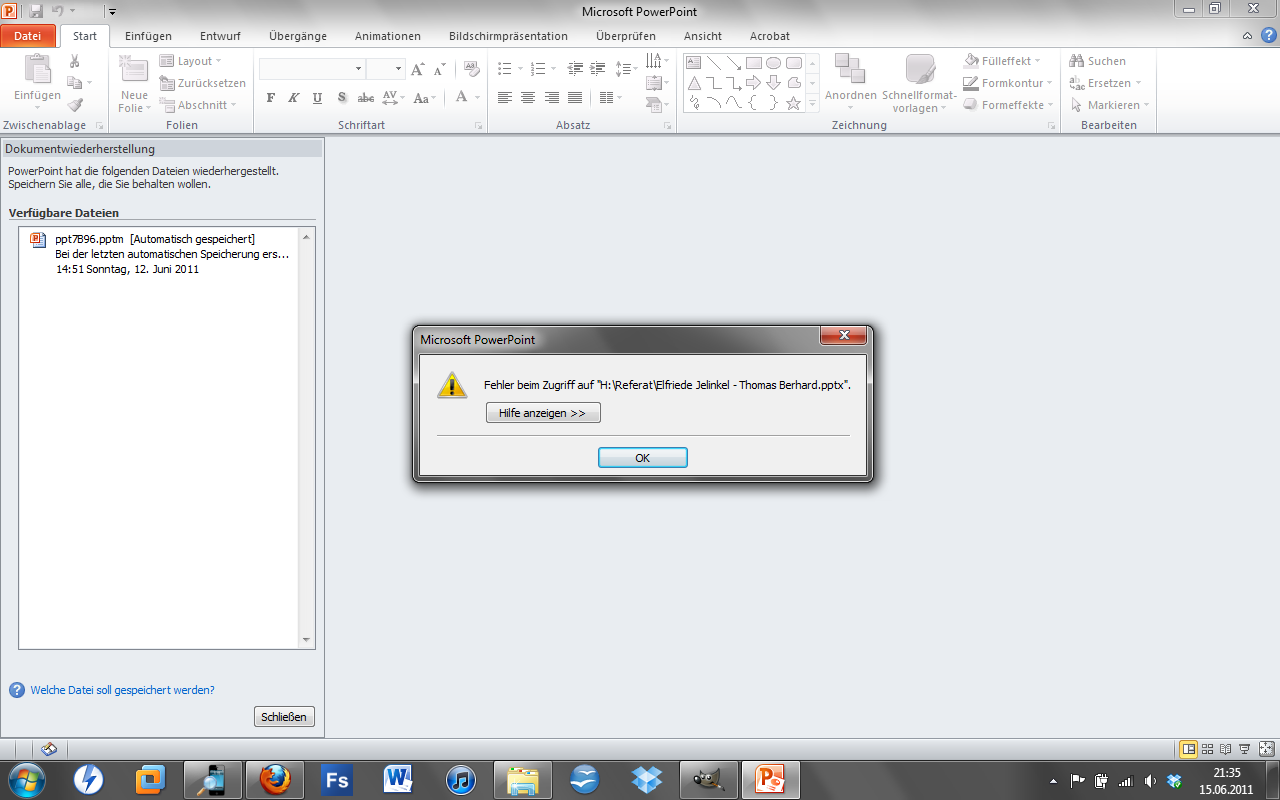Expand the Formeffekte dropdown

(x=1008, y=105)
